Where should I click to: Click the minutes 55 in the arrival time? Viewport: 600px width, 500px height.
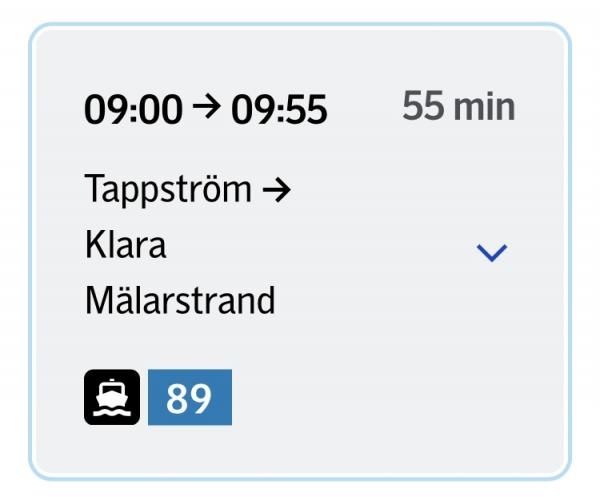(307, 110)
